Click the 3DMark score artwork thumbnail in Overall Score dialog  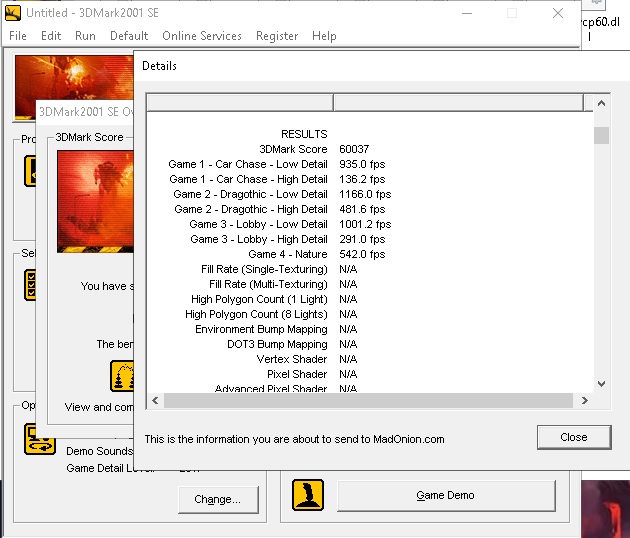click(95, 201)
